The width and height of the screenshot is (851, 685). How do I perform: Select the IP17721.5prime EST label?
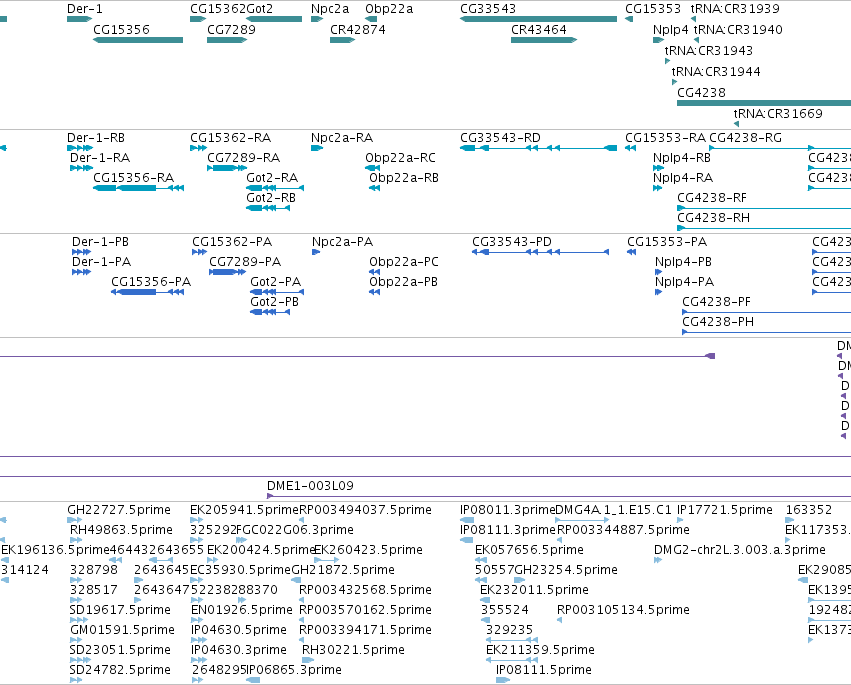725,510
